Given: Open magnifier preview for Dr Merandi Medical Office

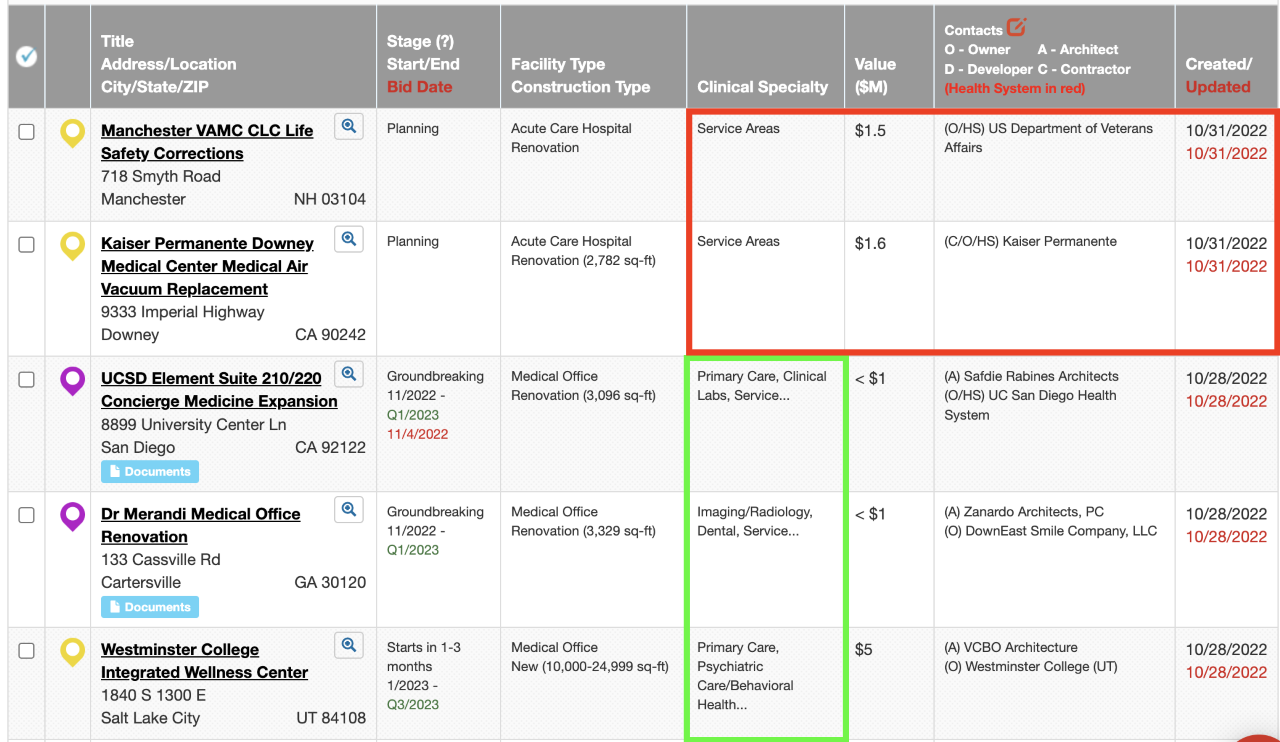Looking at the screenshot, I should point(348,509).
